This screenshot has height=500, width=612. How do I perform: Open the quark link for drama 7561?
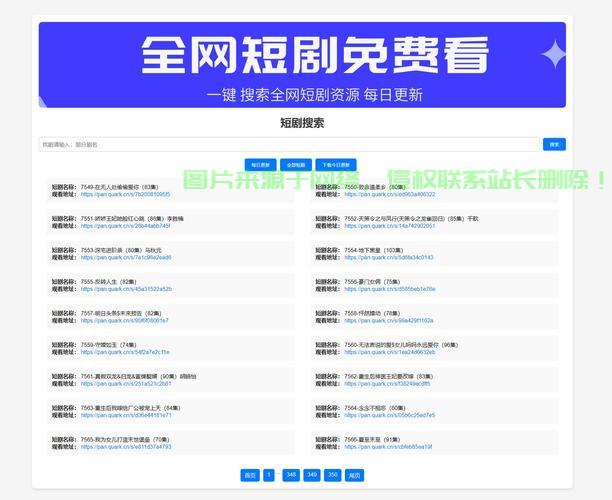coord(126,384)
